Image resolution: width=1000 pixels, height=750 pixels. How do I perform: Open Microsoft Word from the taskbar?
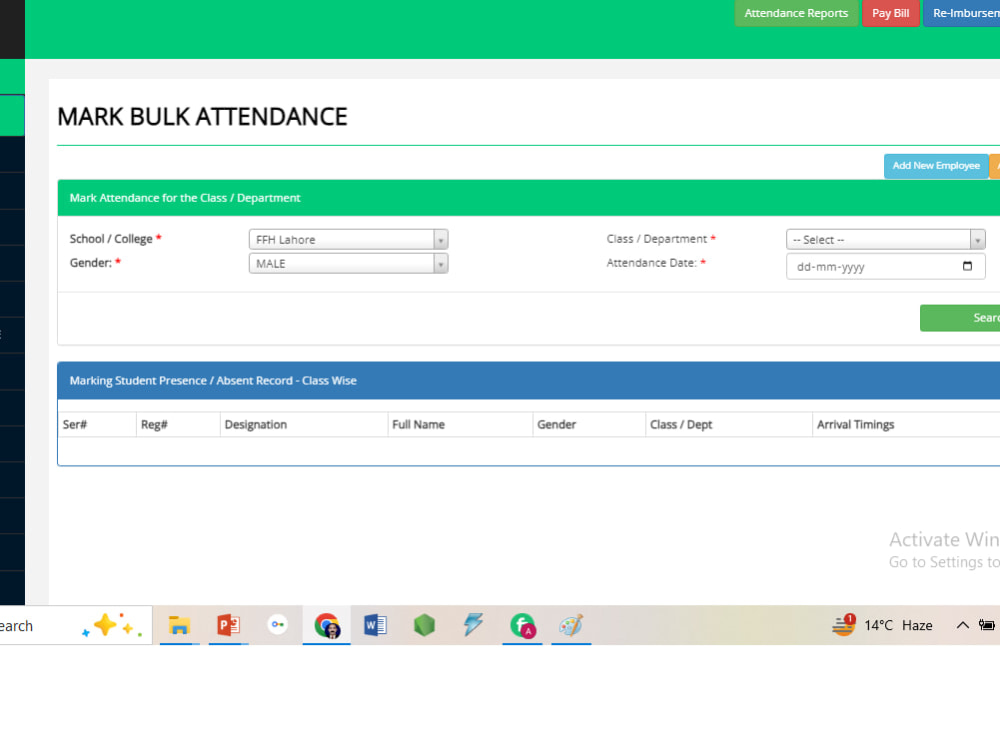pos(375,625)
